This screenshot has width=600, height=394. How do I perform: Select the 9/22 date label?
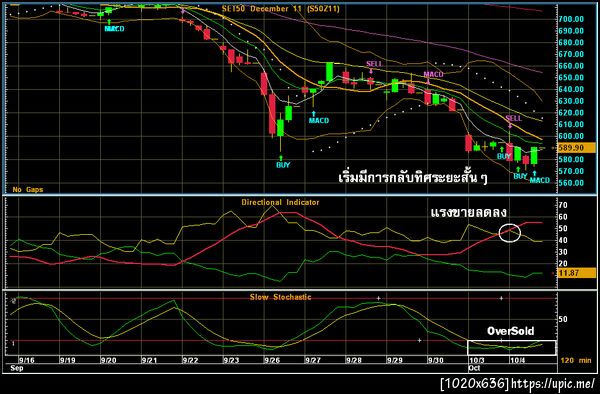190,360
